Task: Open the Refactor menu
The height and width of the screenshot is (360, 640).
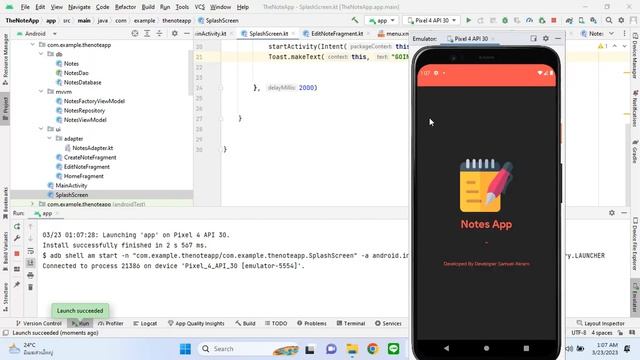Action: pos(125,7)
